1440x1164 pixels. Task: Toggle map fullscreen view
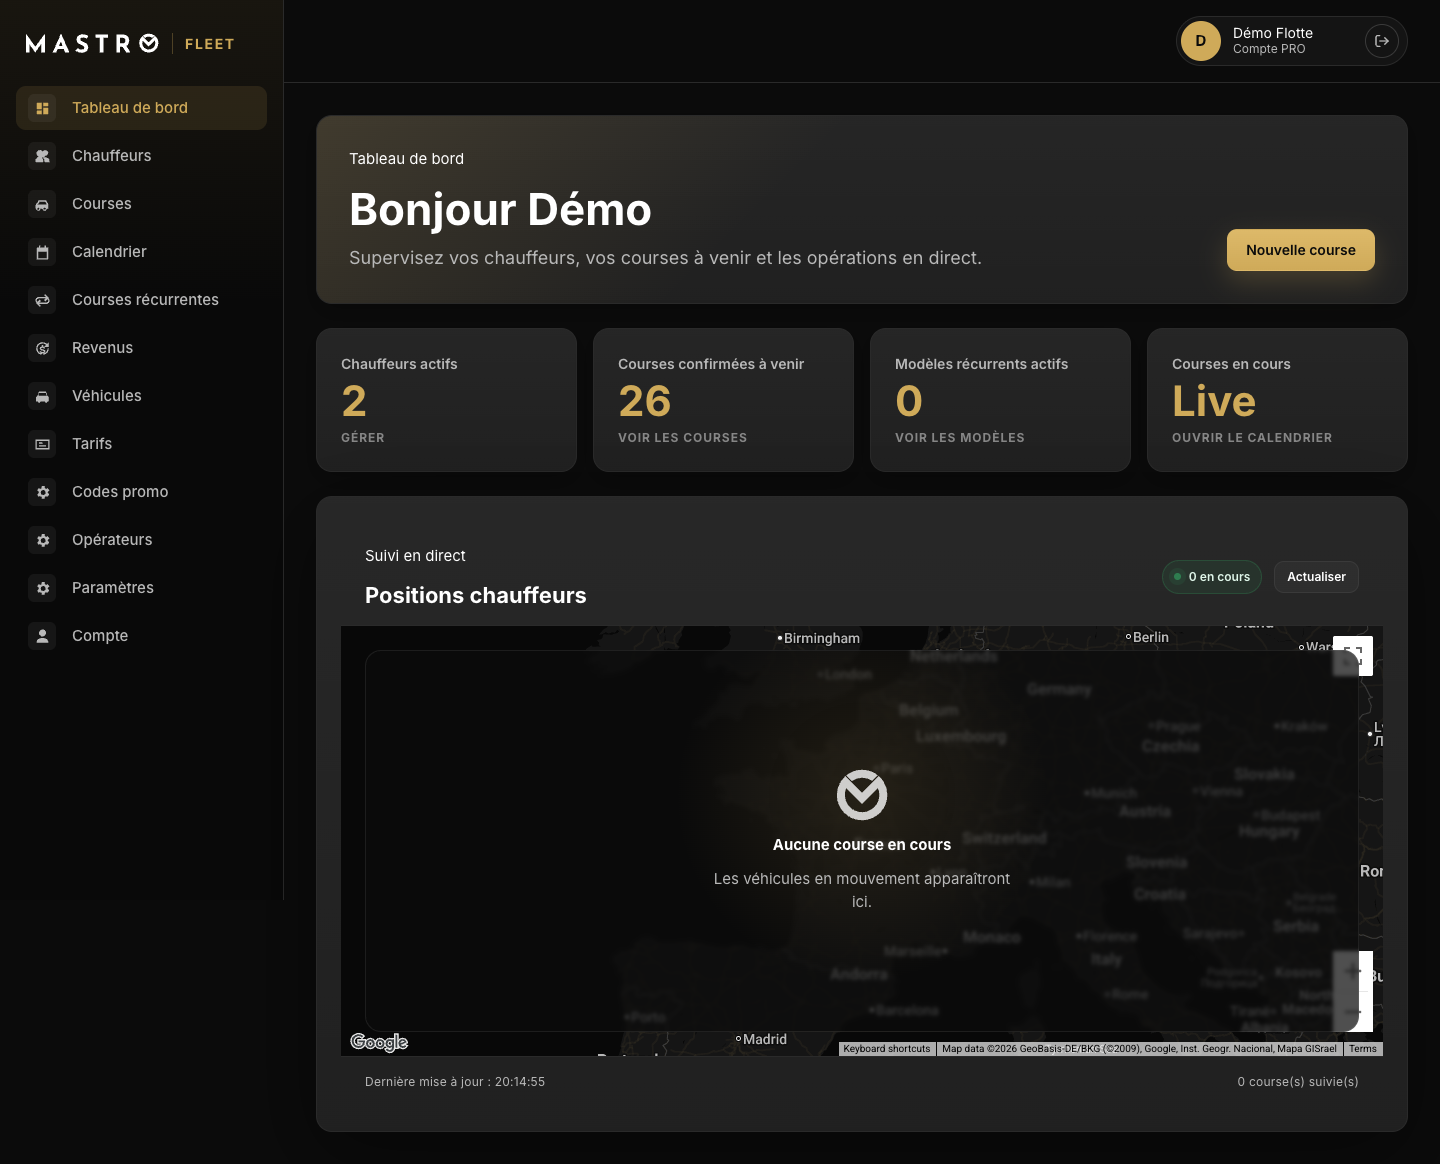(1353, 656)
